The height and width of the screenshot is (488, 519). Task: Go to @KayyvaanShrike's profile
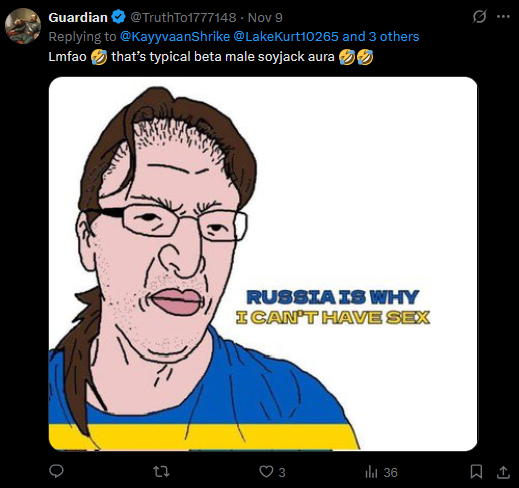pos(175,37)
